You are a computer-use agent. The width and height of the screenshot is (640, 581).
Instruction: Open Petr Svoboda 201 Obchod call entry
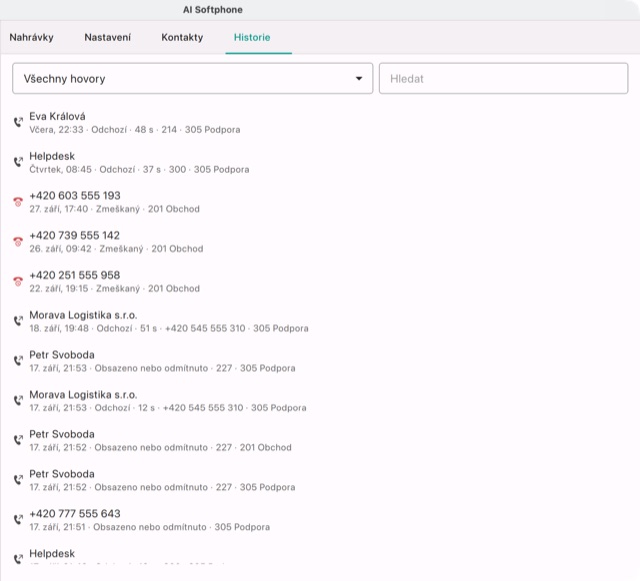point(320,440)
